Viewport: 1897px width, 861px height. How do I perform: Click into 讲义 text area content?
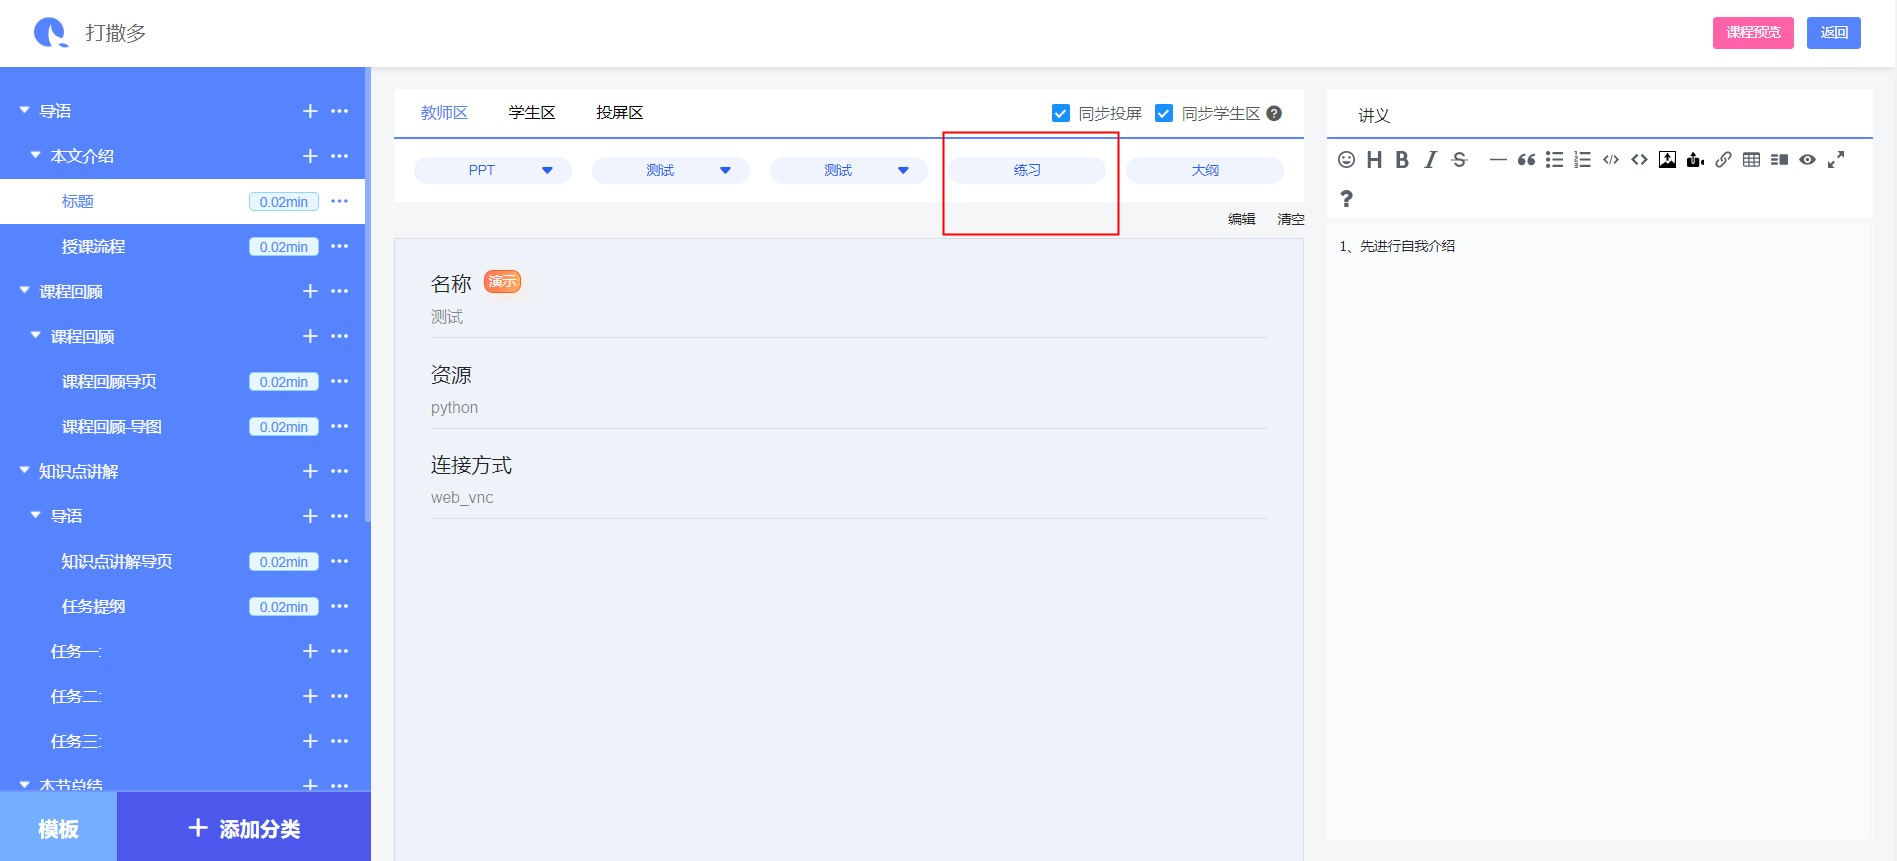[x=1599, y=530]
